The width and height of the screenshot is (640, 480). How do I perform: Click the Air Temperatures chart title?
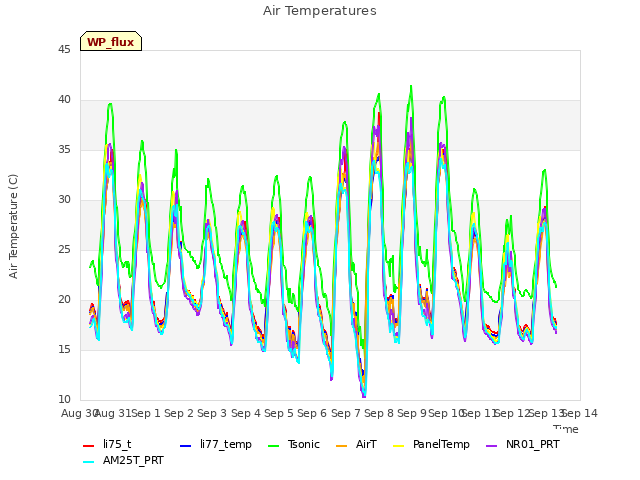click(320, 11)
